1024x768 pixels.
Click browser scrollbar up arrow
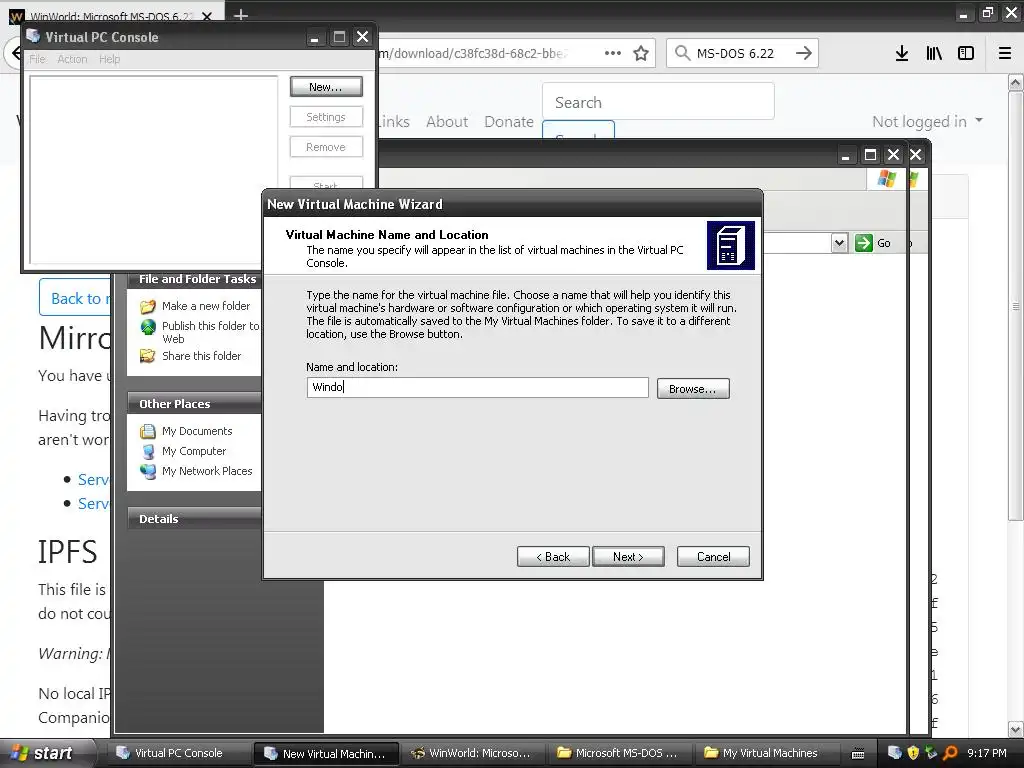pos(1016,83)
